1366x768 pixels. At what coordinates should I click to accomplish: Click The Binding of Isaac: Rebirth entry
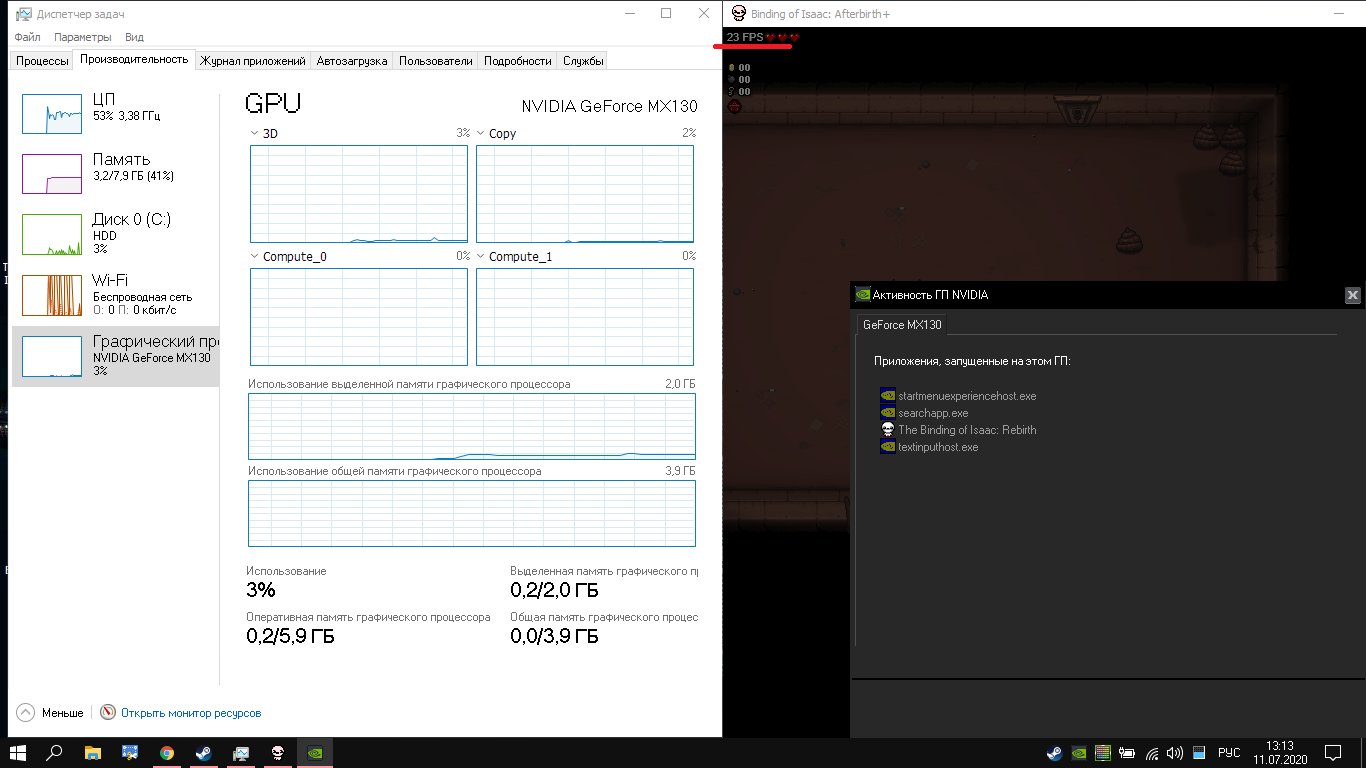point(967,430)
